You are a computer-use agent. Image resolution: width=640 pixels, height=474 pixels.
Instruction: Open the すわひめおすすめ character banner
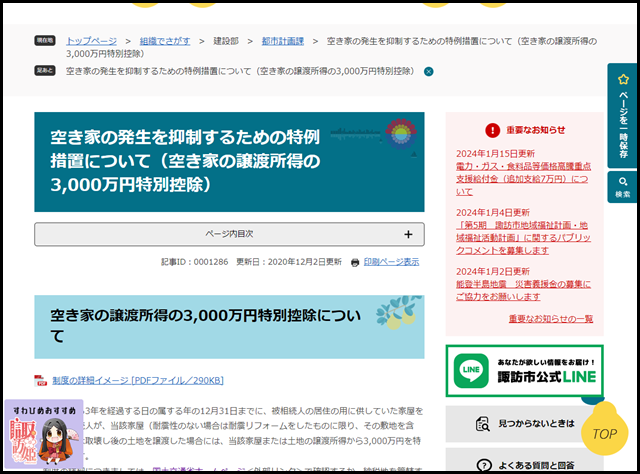click(44, 434)
